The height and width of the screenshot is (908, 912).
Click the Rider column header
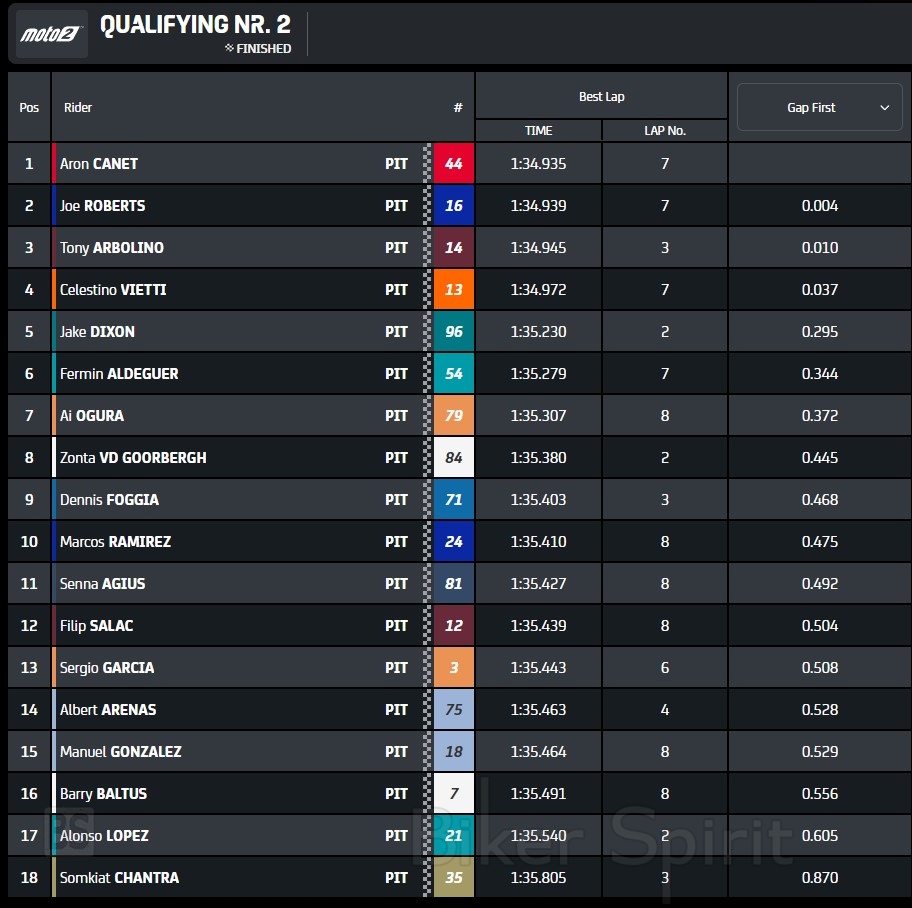click(x=78, y=108)
